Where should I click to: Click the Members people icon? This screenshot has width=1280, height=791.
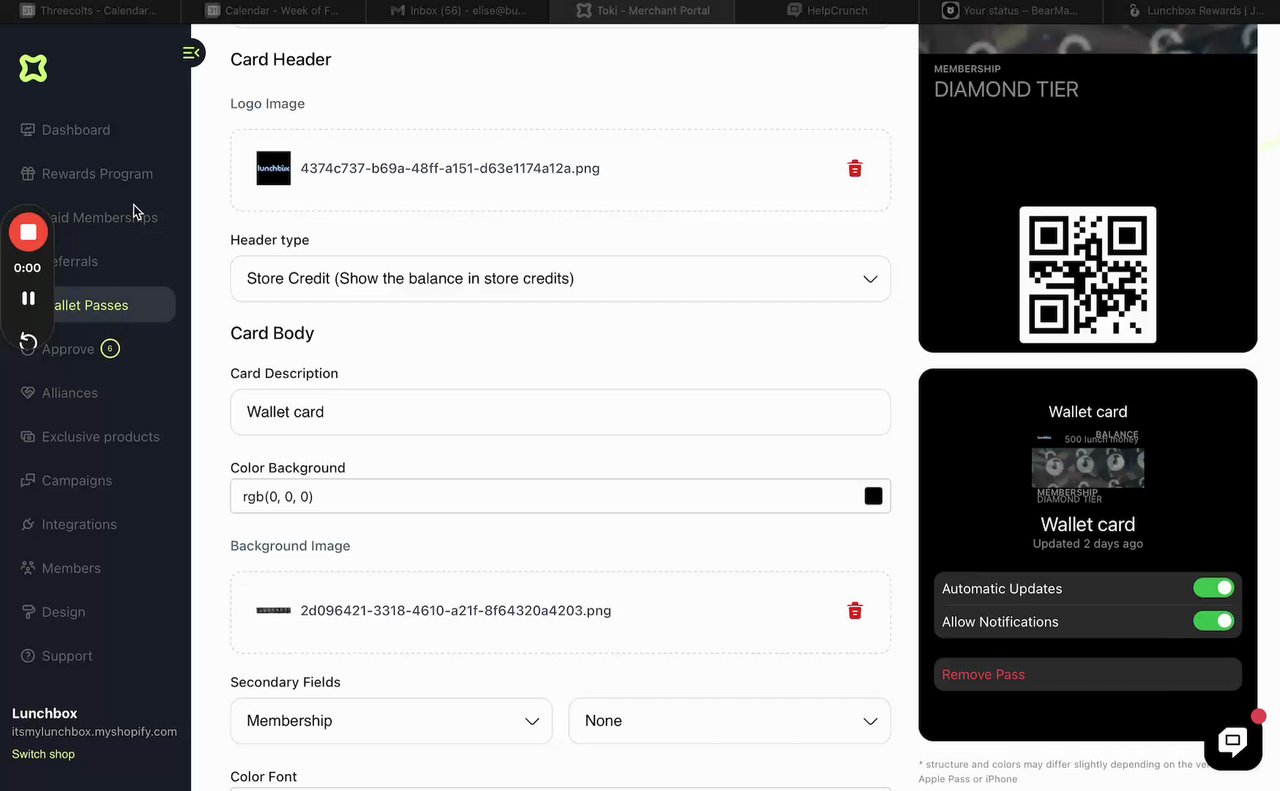click(x=28, y=568)
